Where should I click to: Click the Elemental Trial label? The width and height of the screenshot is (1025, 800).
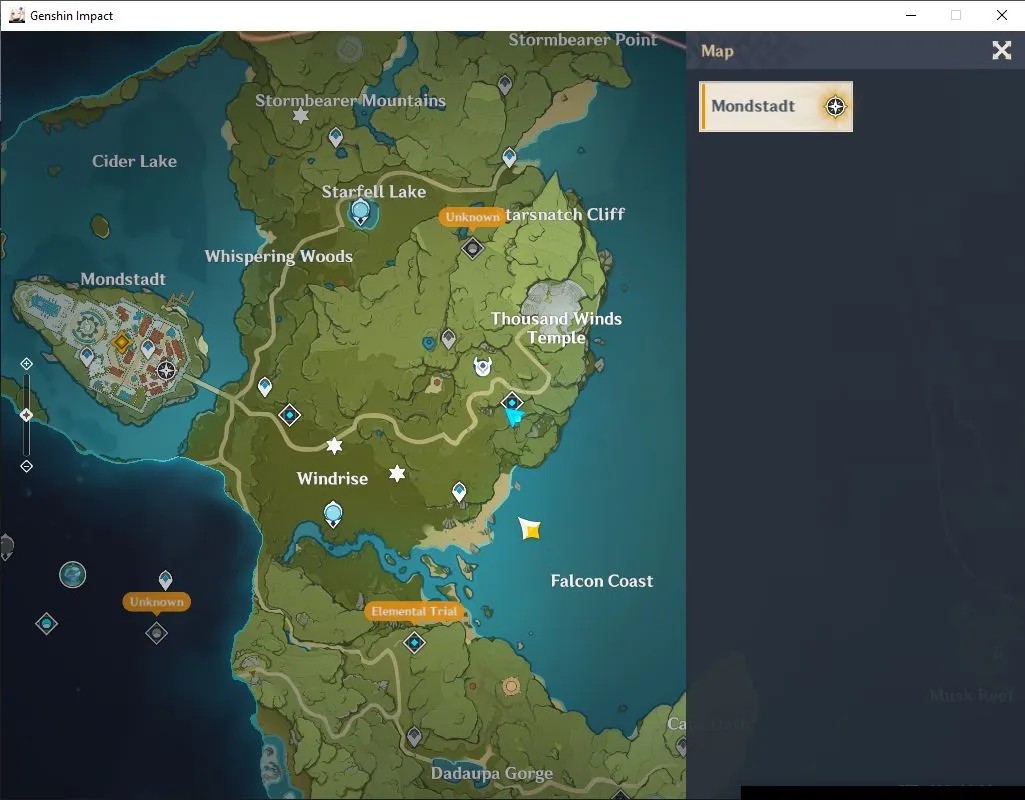click(x=414, y=612)
